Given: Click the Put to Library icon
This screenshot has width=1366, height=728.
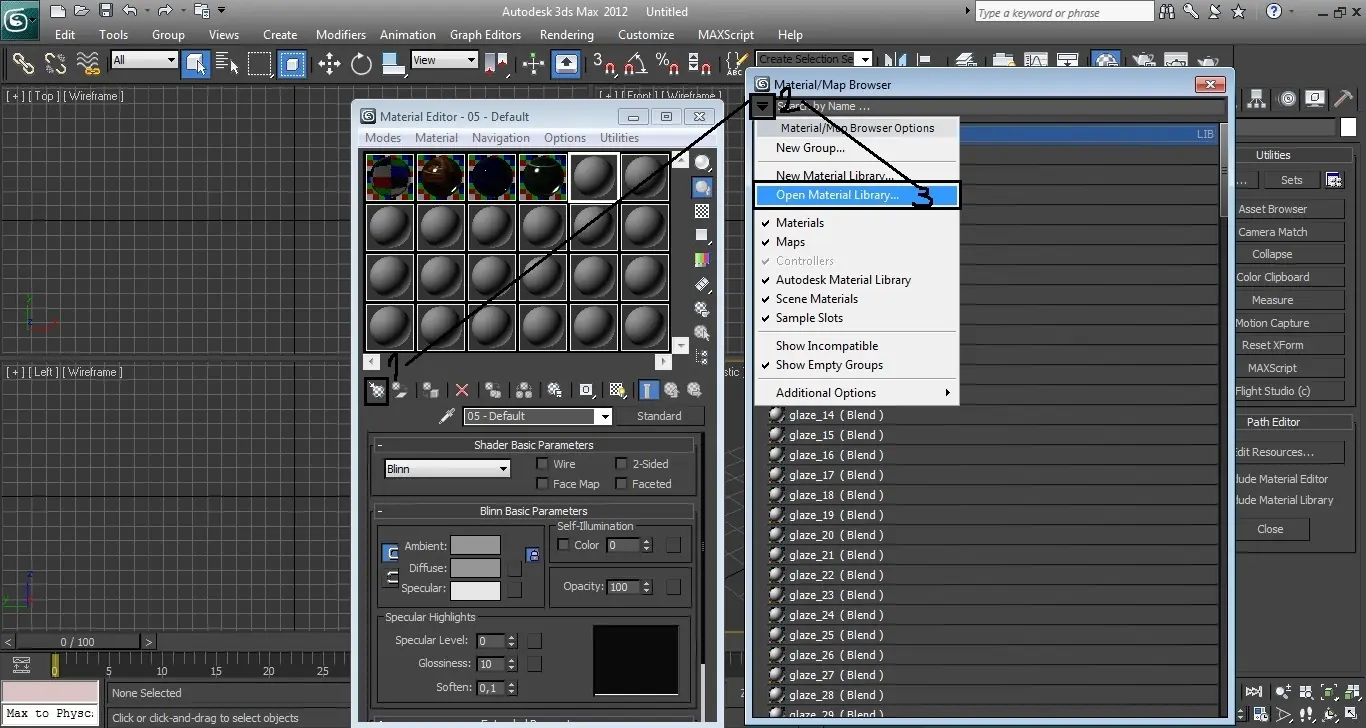Looking at the screenshot, I should point(555,391).
